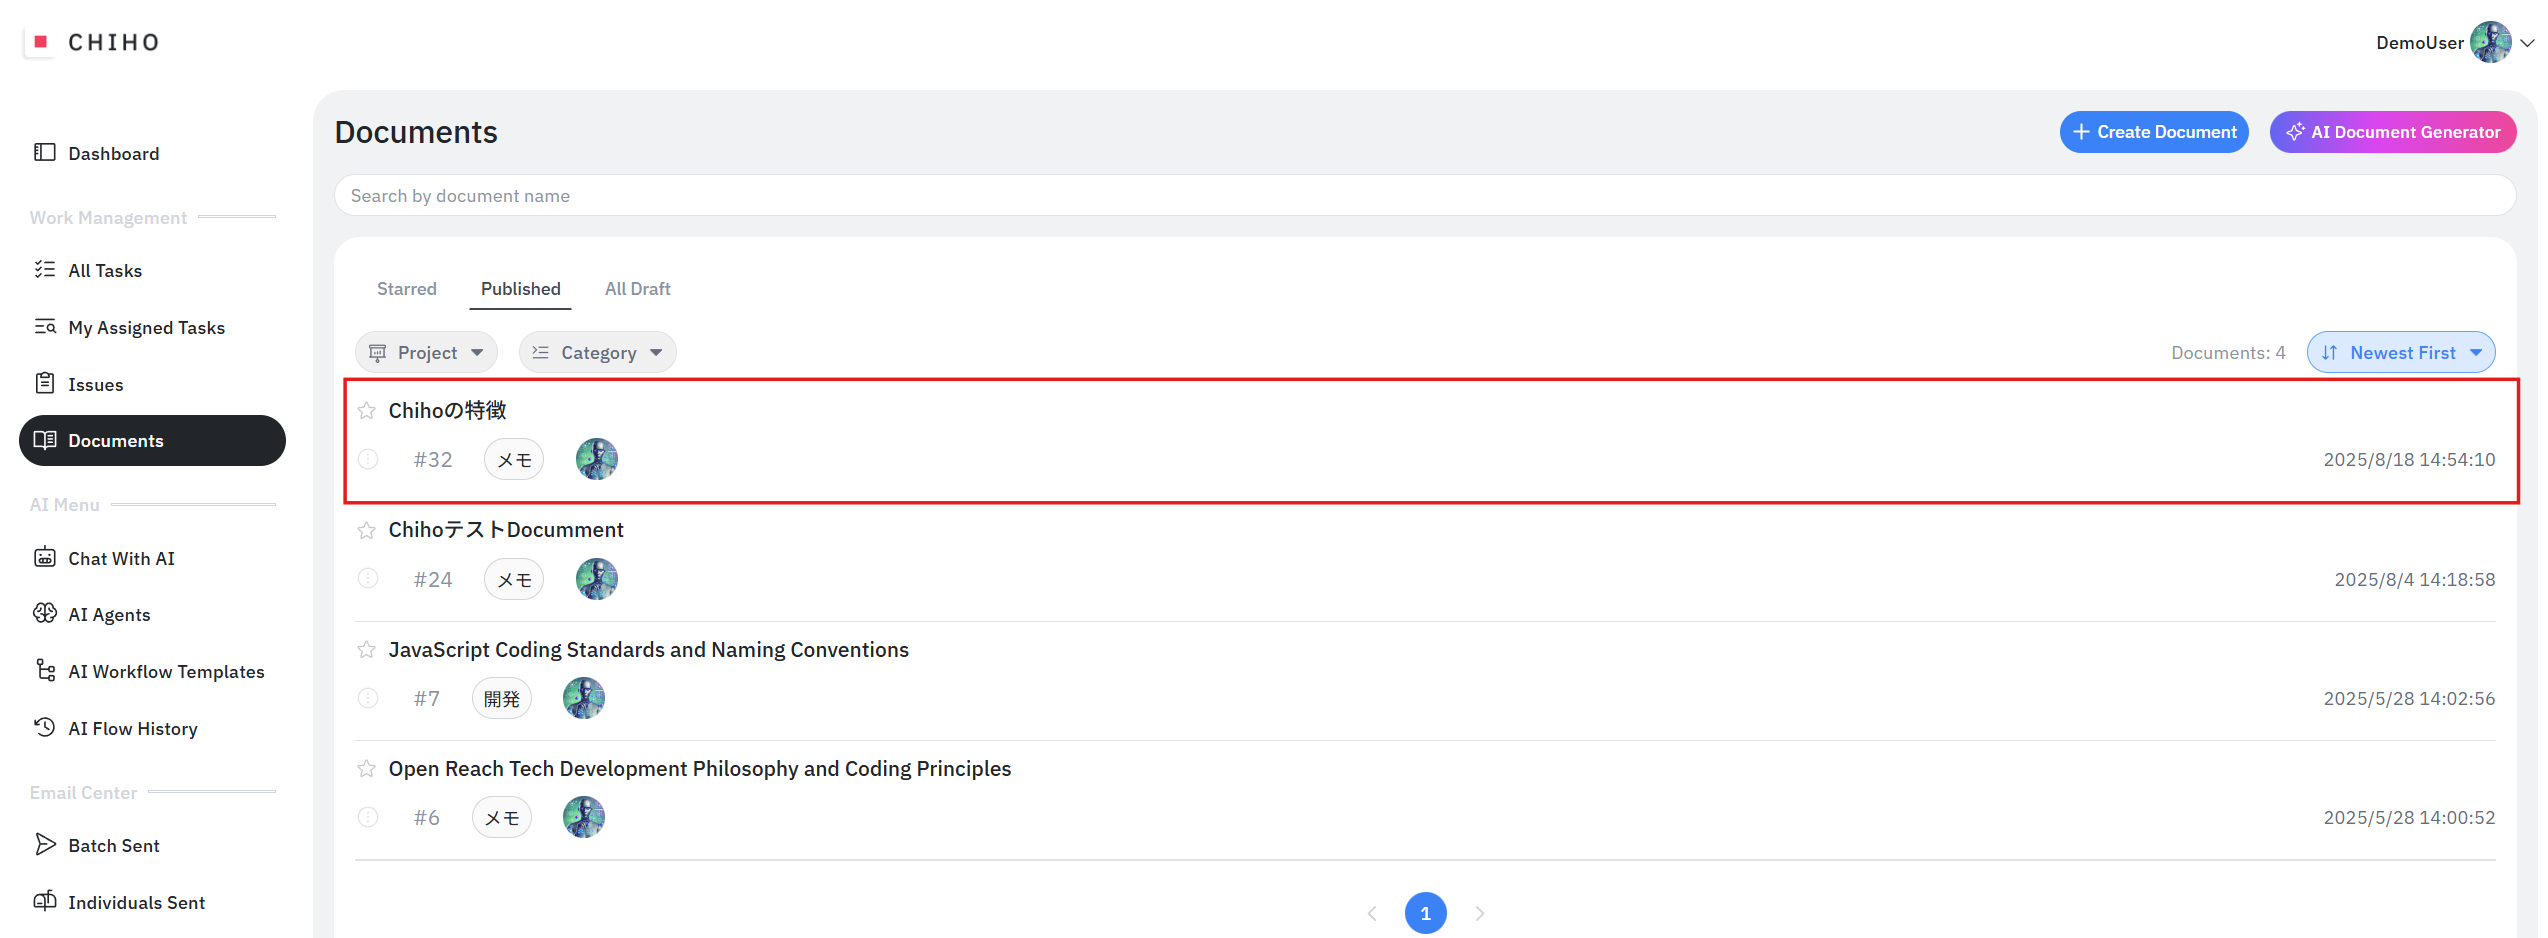
Task: Click the search by document name field
Action: 1424,196
